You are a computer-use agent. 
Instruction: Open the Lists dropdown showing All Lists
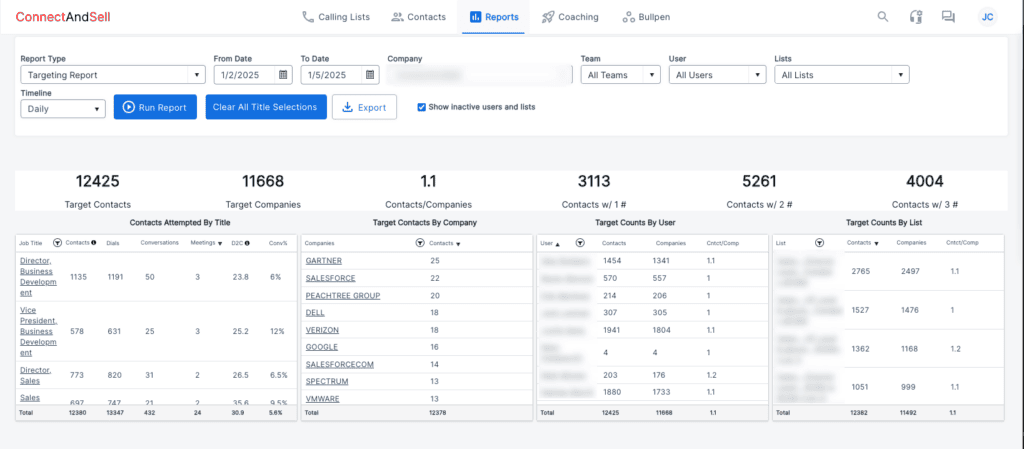click(x=842, y=74)
